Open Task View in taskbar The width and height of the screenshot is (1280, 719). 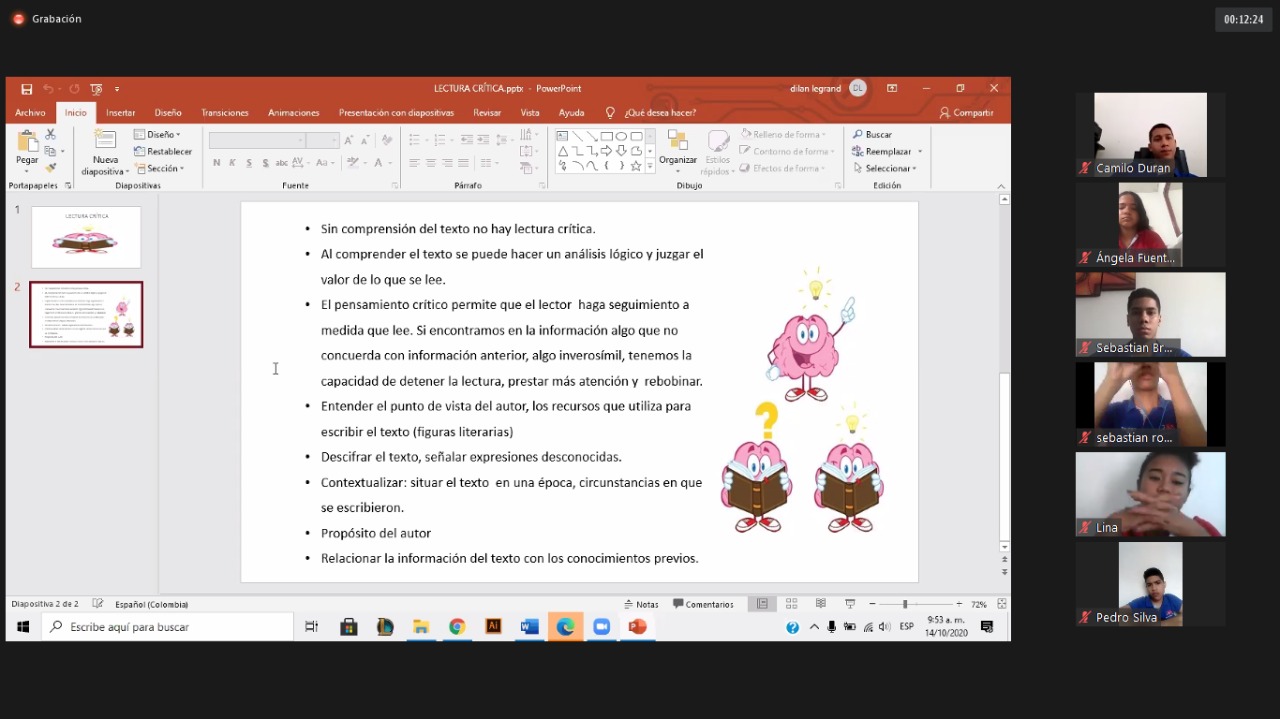coord(311,627)
